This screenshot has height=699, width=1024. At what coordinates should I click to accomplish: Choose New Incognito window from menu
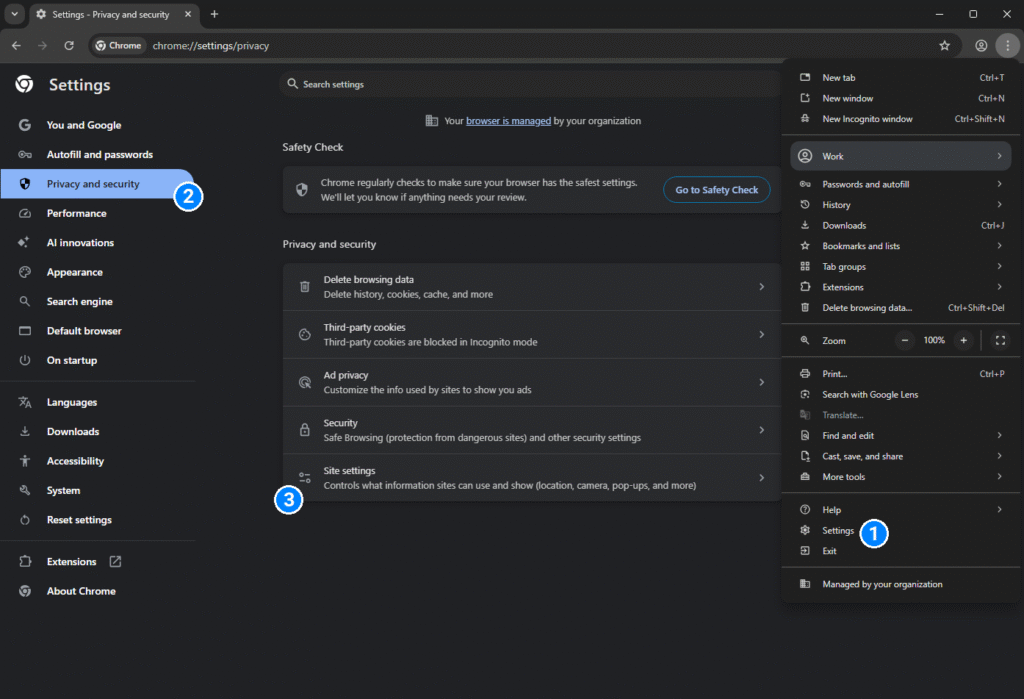coord(867,119)
